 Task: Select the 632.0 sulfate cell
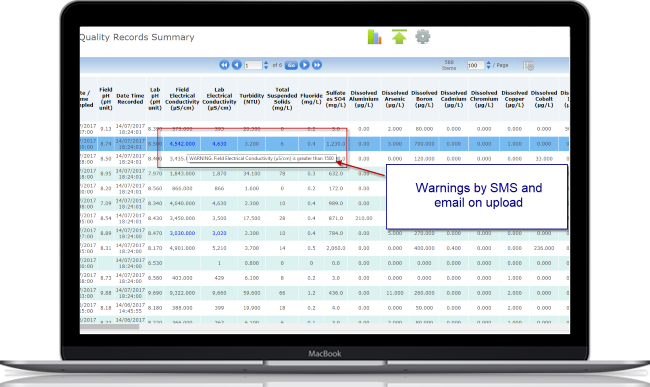click(x=336, y=174)
